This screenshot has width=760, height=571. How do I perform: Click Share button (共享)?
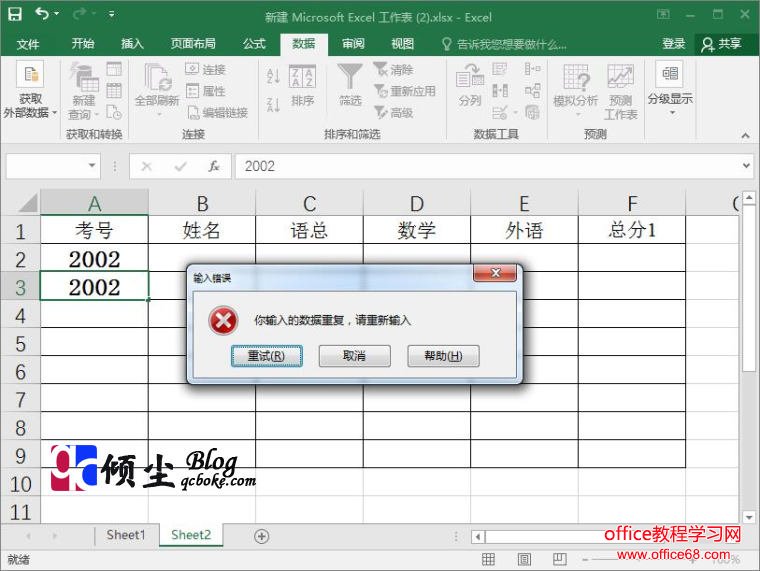click(x=721, y=44)
